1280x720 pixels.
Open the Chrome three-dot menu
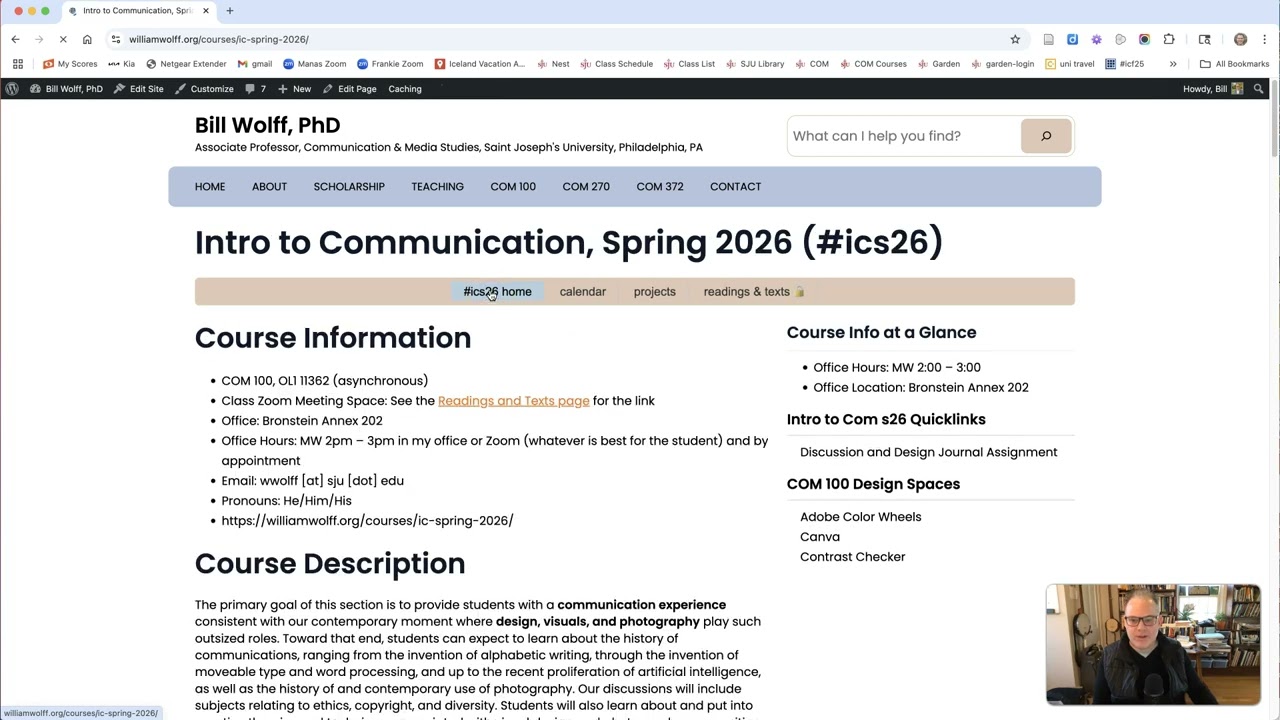click(x=1264, y=39)
